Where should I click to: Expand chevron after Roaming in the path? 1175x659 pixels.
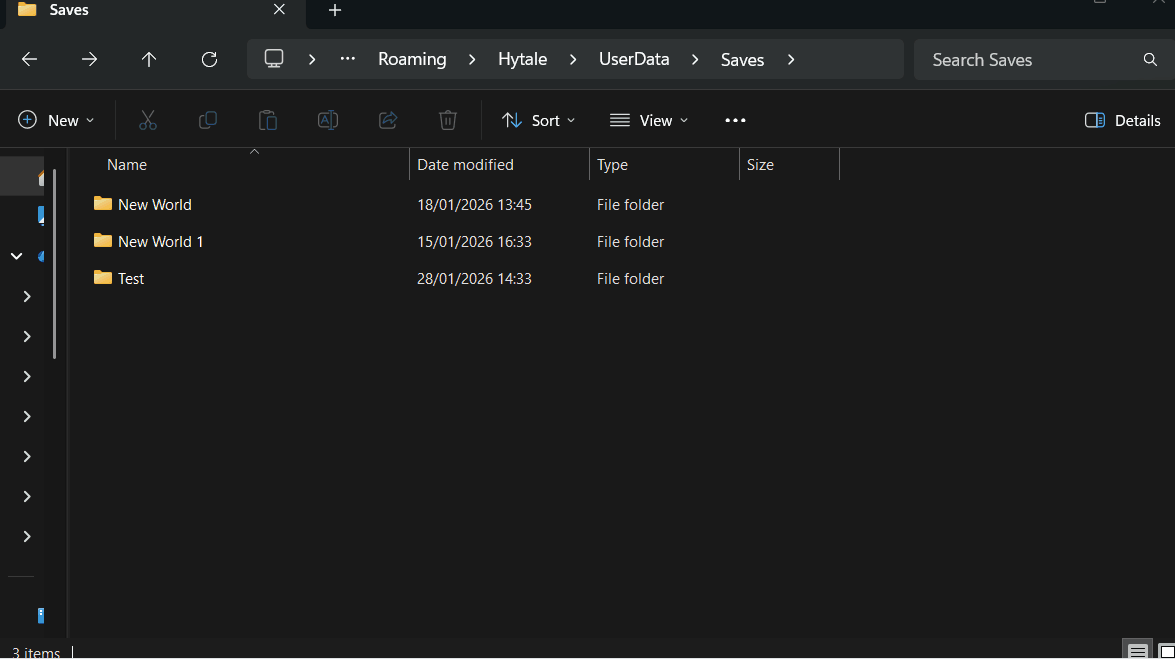(x=472, y=59)
